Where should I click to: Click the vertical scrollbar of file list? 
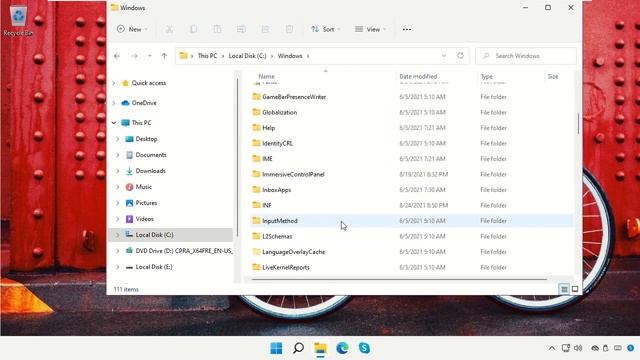pos(578,123)
